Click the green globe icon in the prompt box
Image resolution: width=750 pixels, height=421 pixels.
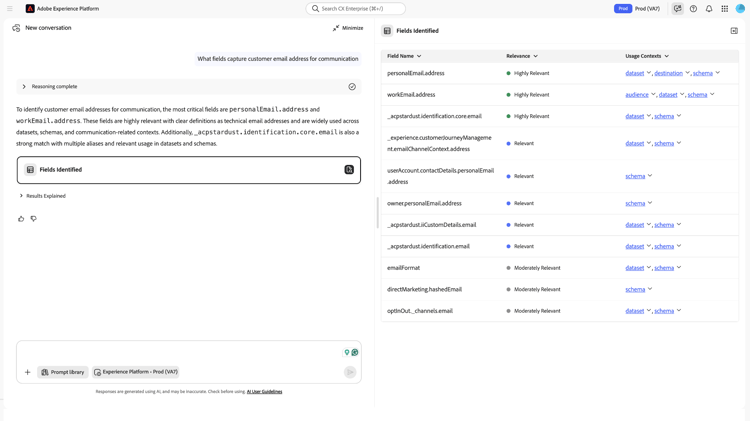(x=355, y=353)
